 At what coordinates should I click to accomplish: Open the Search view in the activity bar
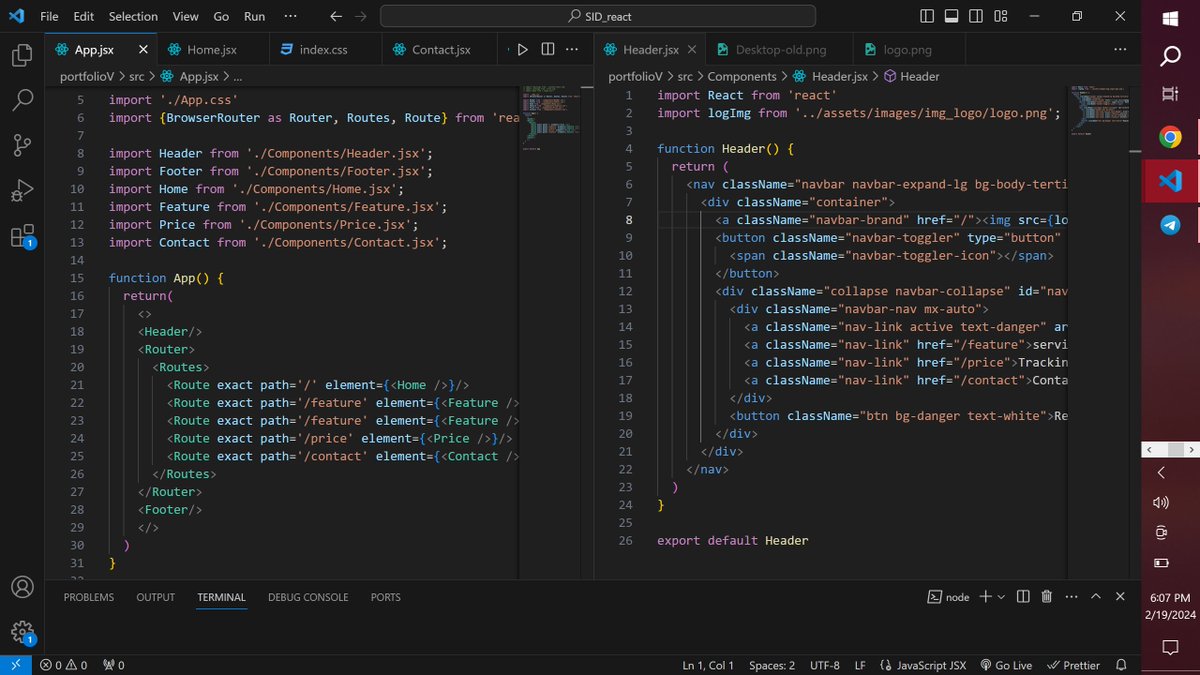tap(22, 100)
